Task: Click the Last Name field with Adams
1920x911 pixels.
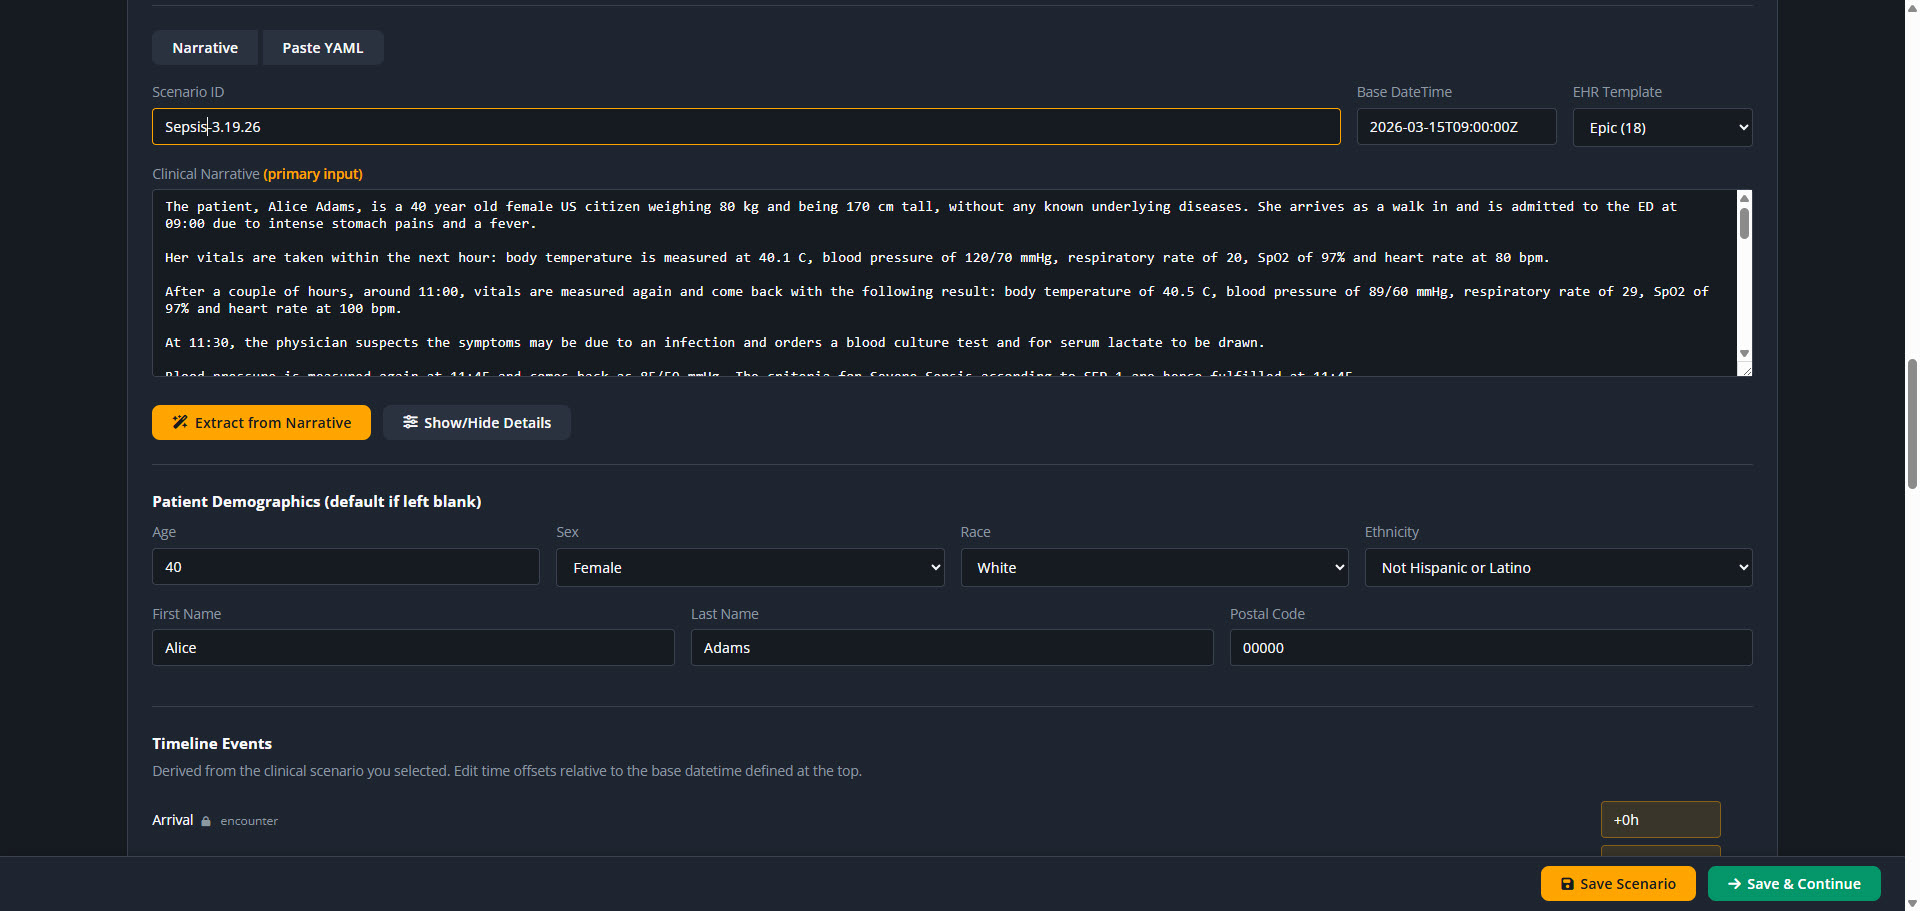Action: 952,648
